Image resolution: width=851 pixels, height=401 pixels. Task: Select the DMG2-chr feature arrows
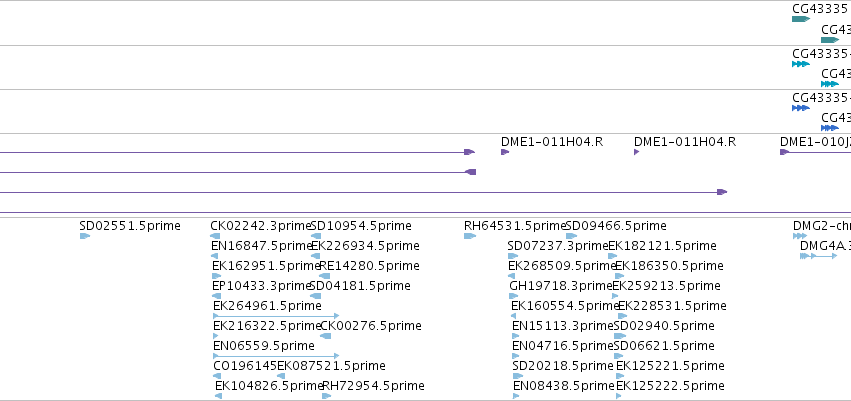800,236
